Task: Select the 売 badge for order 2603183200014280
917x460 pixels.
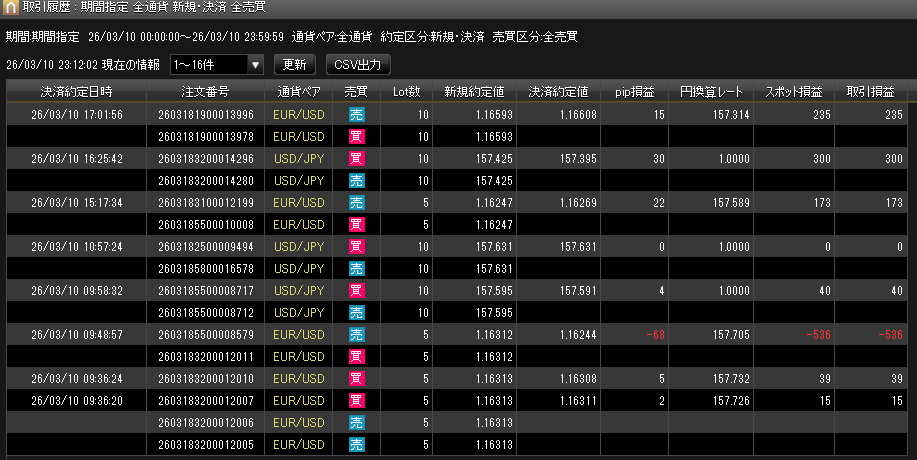Action: pos(356,181)
